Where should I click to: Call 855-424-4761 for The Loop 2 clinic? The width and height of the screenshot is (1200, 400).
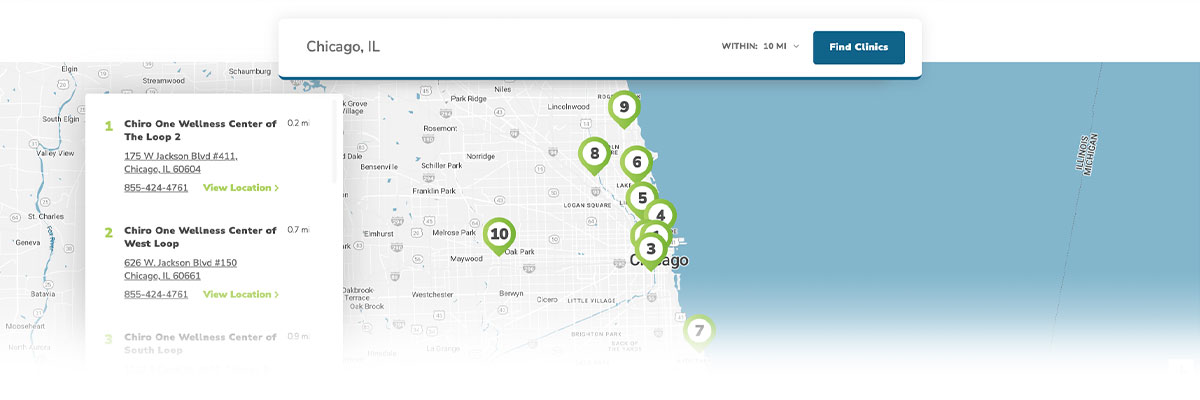click(156, 188)
